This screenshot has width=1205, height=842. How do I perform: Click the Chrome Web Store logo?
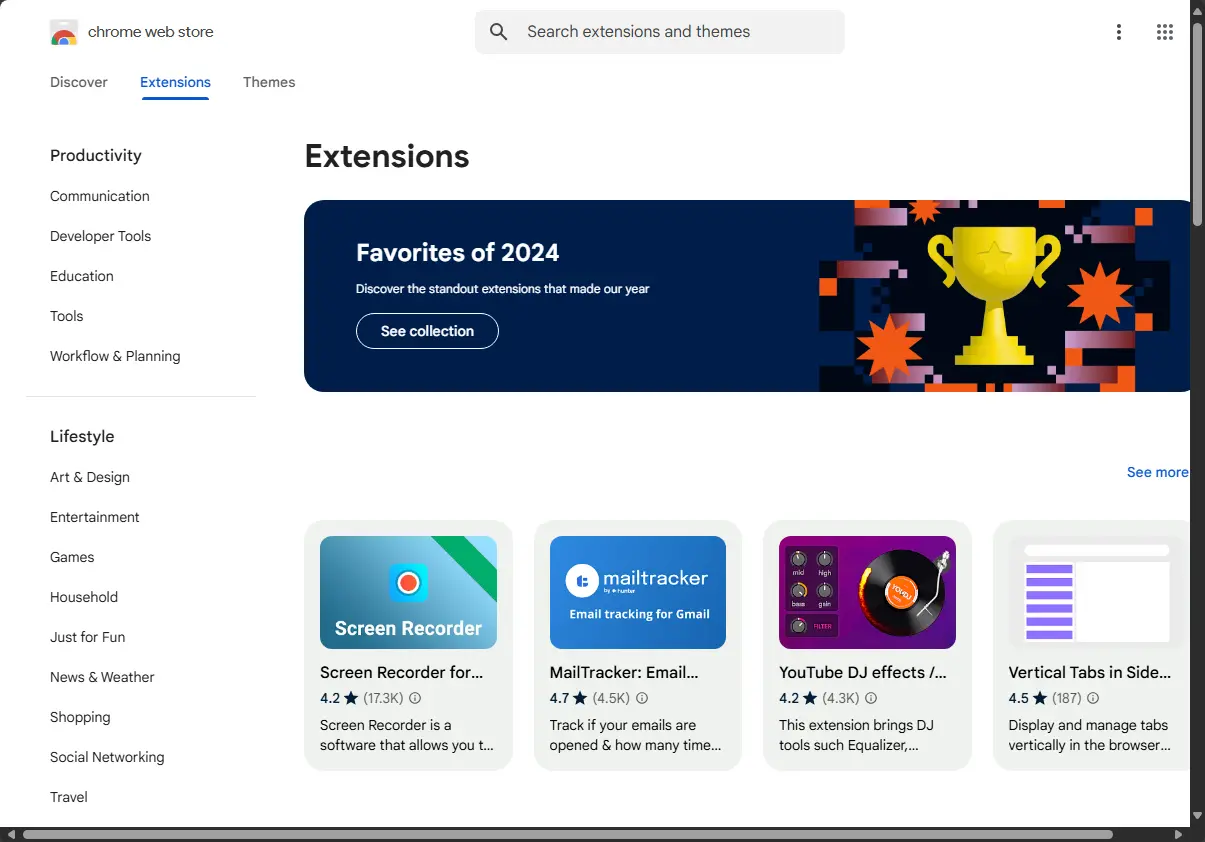64,31
